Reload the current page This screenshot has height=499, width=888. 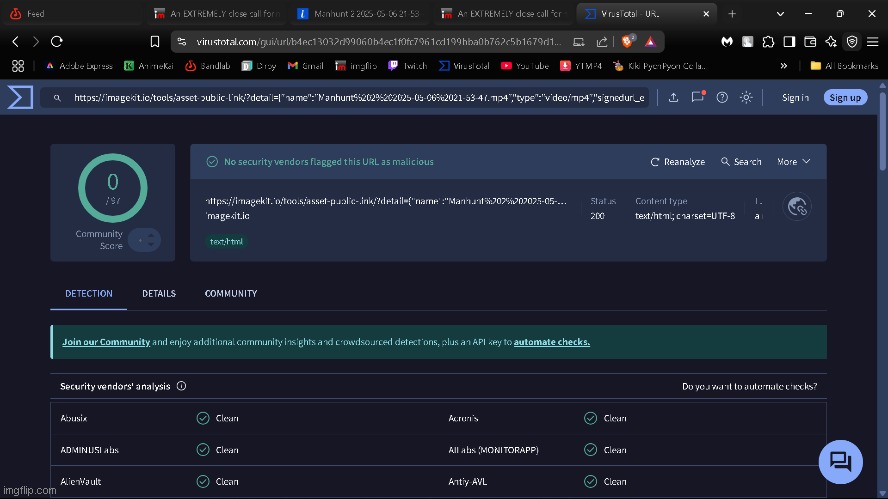coord(57,41)
